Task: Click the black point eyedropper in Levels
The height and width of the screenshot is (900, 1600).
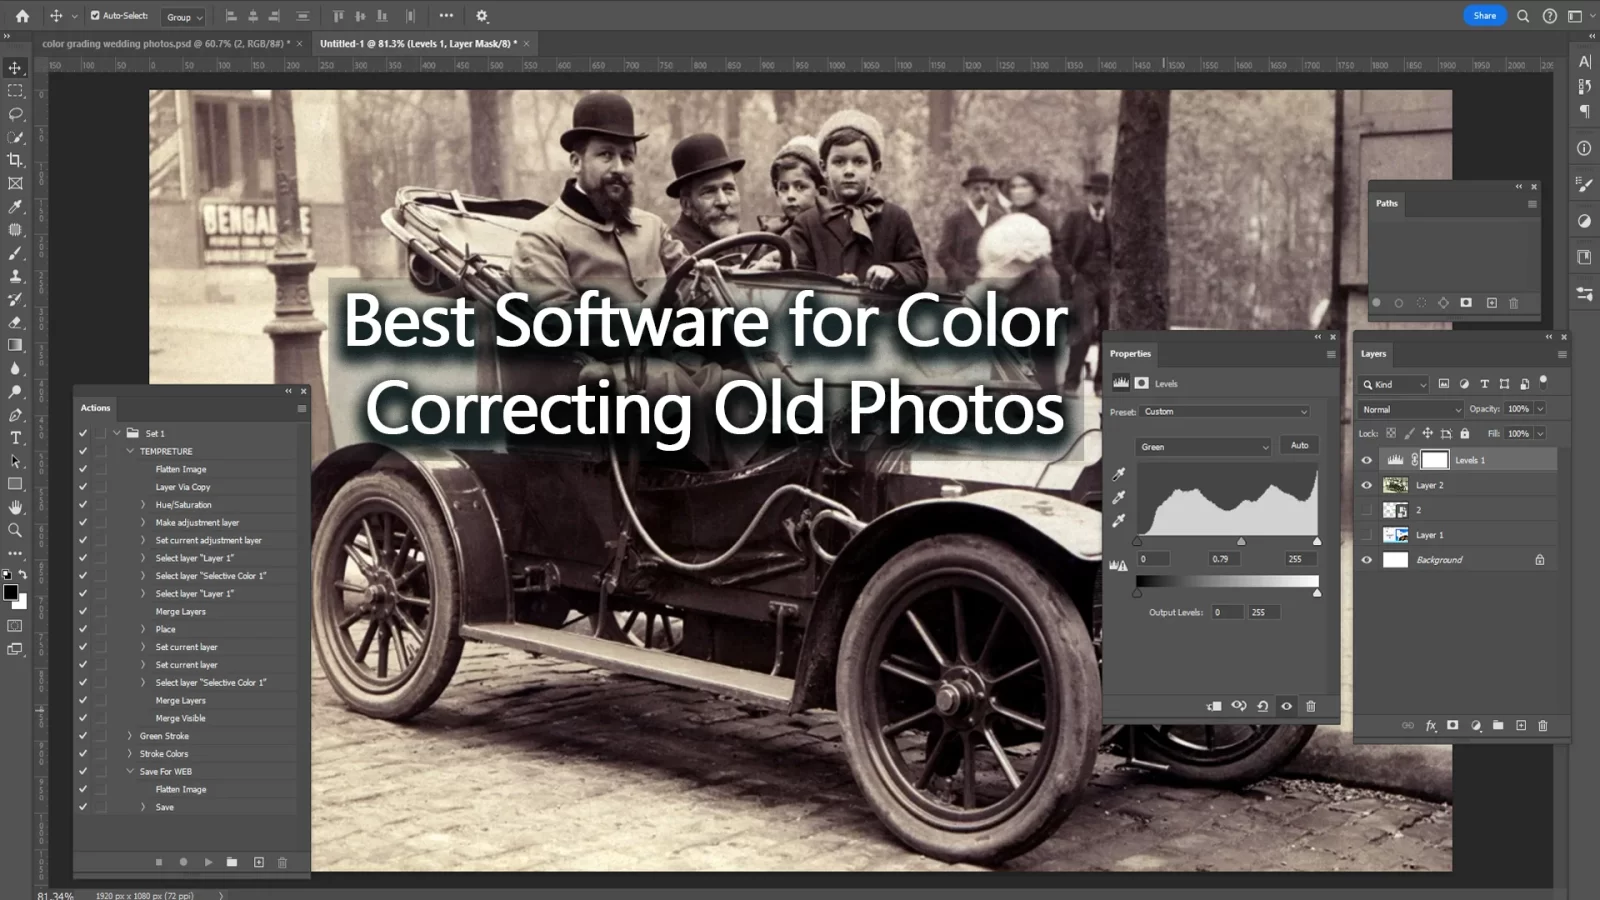Action: [1119, 474]
